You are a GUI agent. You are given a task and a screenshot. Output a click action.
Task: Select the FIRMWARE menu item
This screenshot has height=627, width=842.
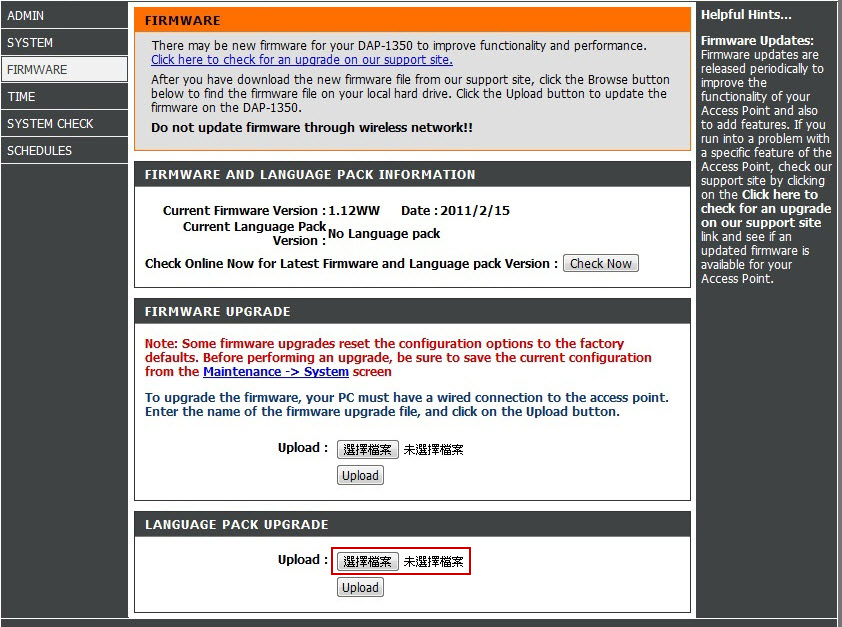click(x=64, y=69)
